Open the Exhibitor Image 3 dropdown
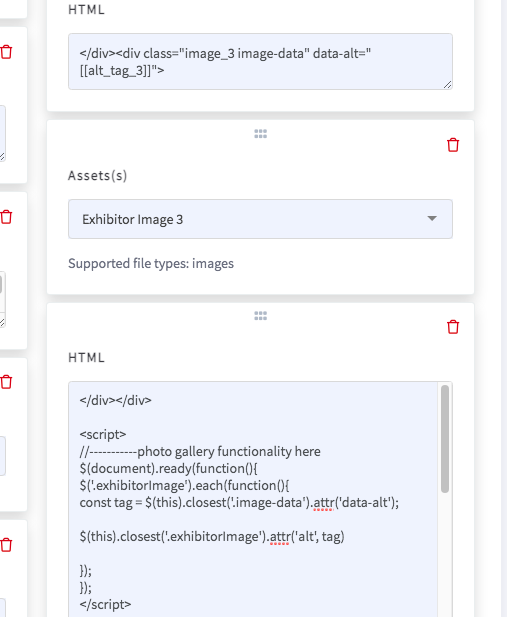The height and width of the screenshot is (617, 507). pos(260,219)
